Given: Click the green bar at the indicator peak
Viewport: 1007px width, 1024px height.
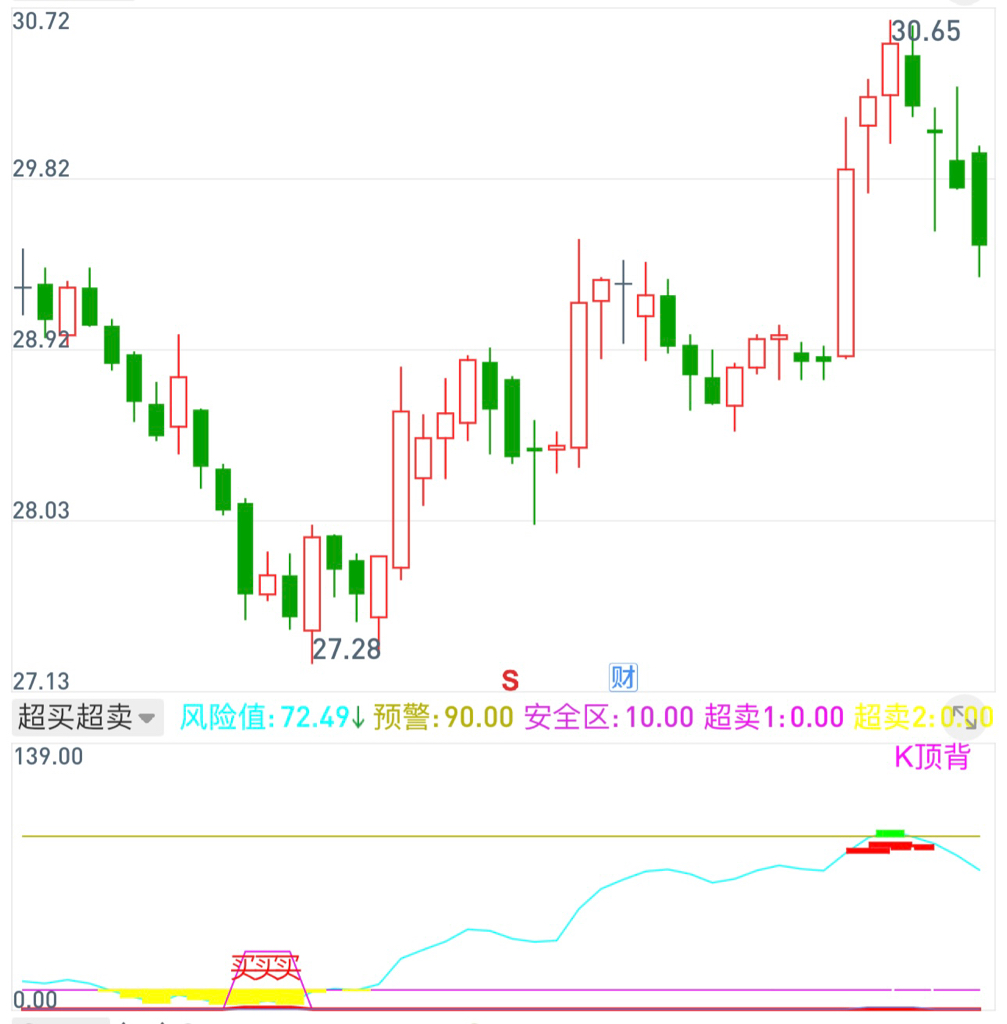Looking at the screenshot, I should pyautogui.click(x=889, y=833).
